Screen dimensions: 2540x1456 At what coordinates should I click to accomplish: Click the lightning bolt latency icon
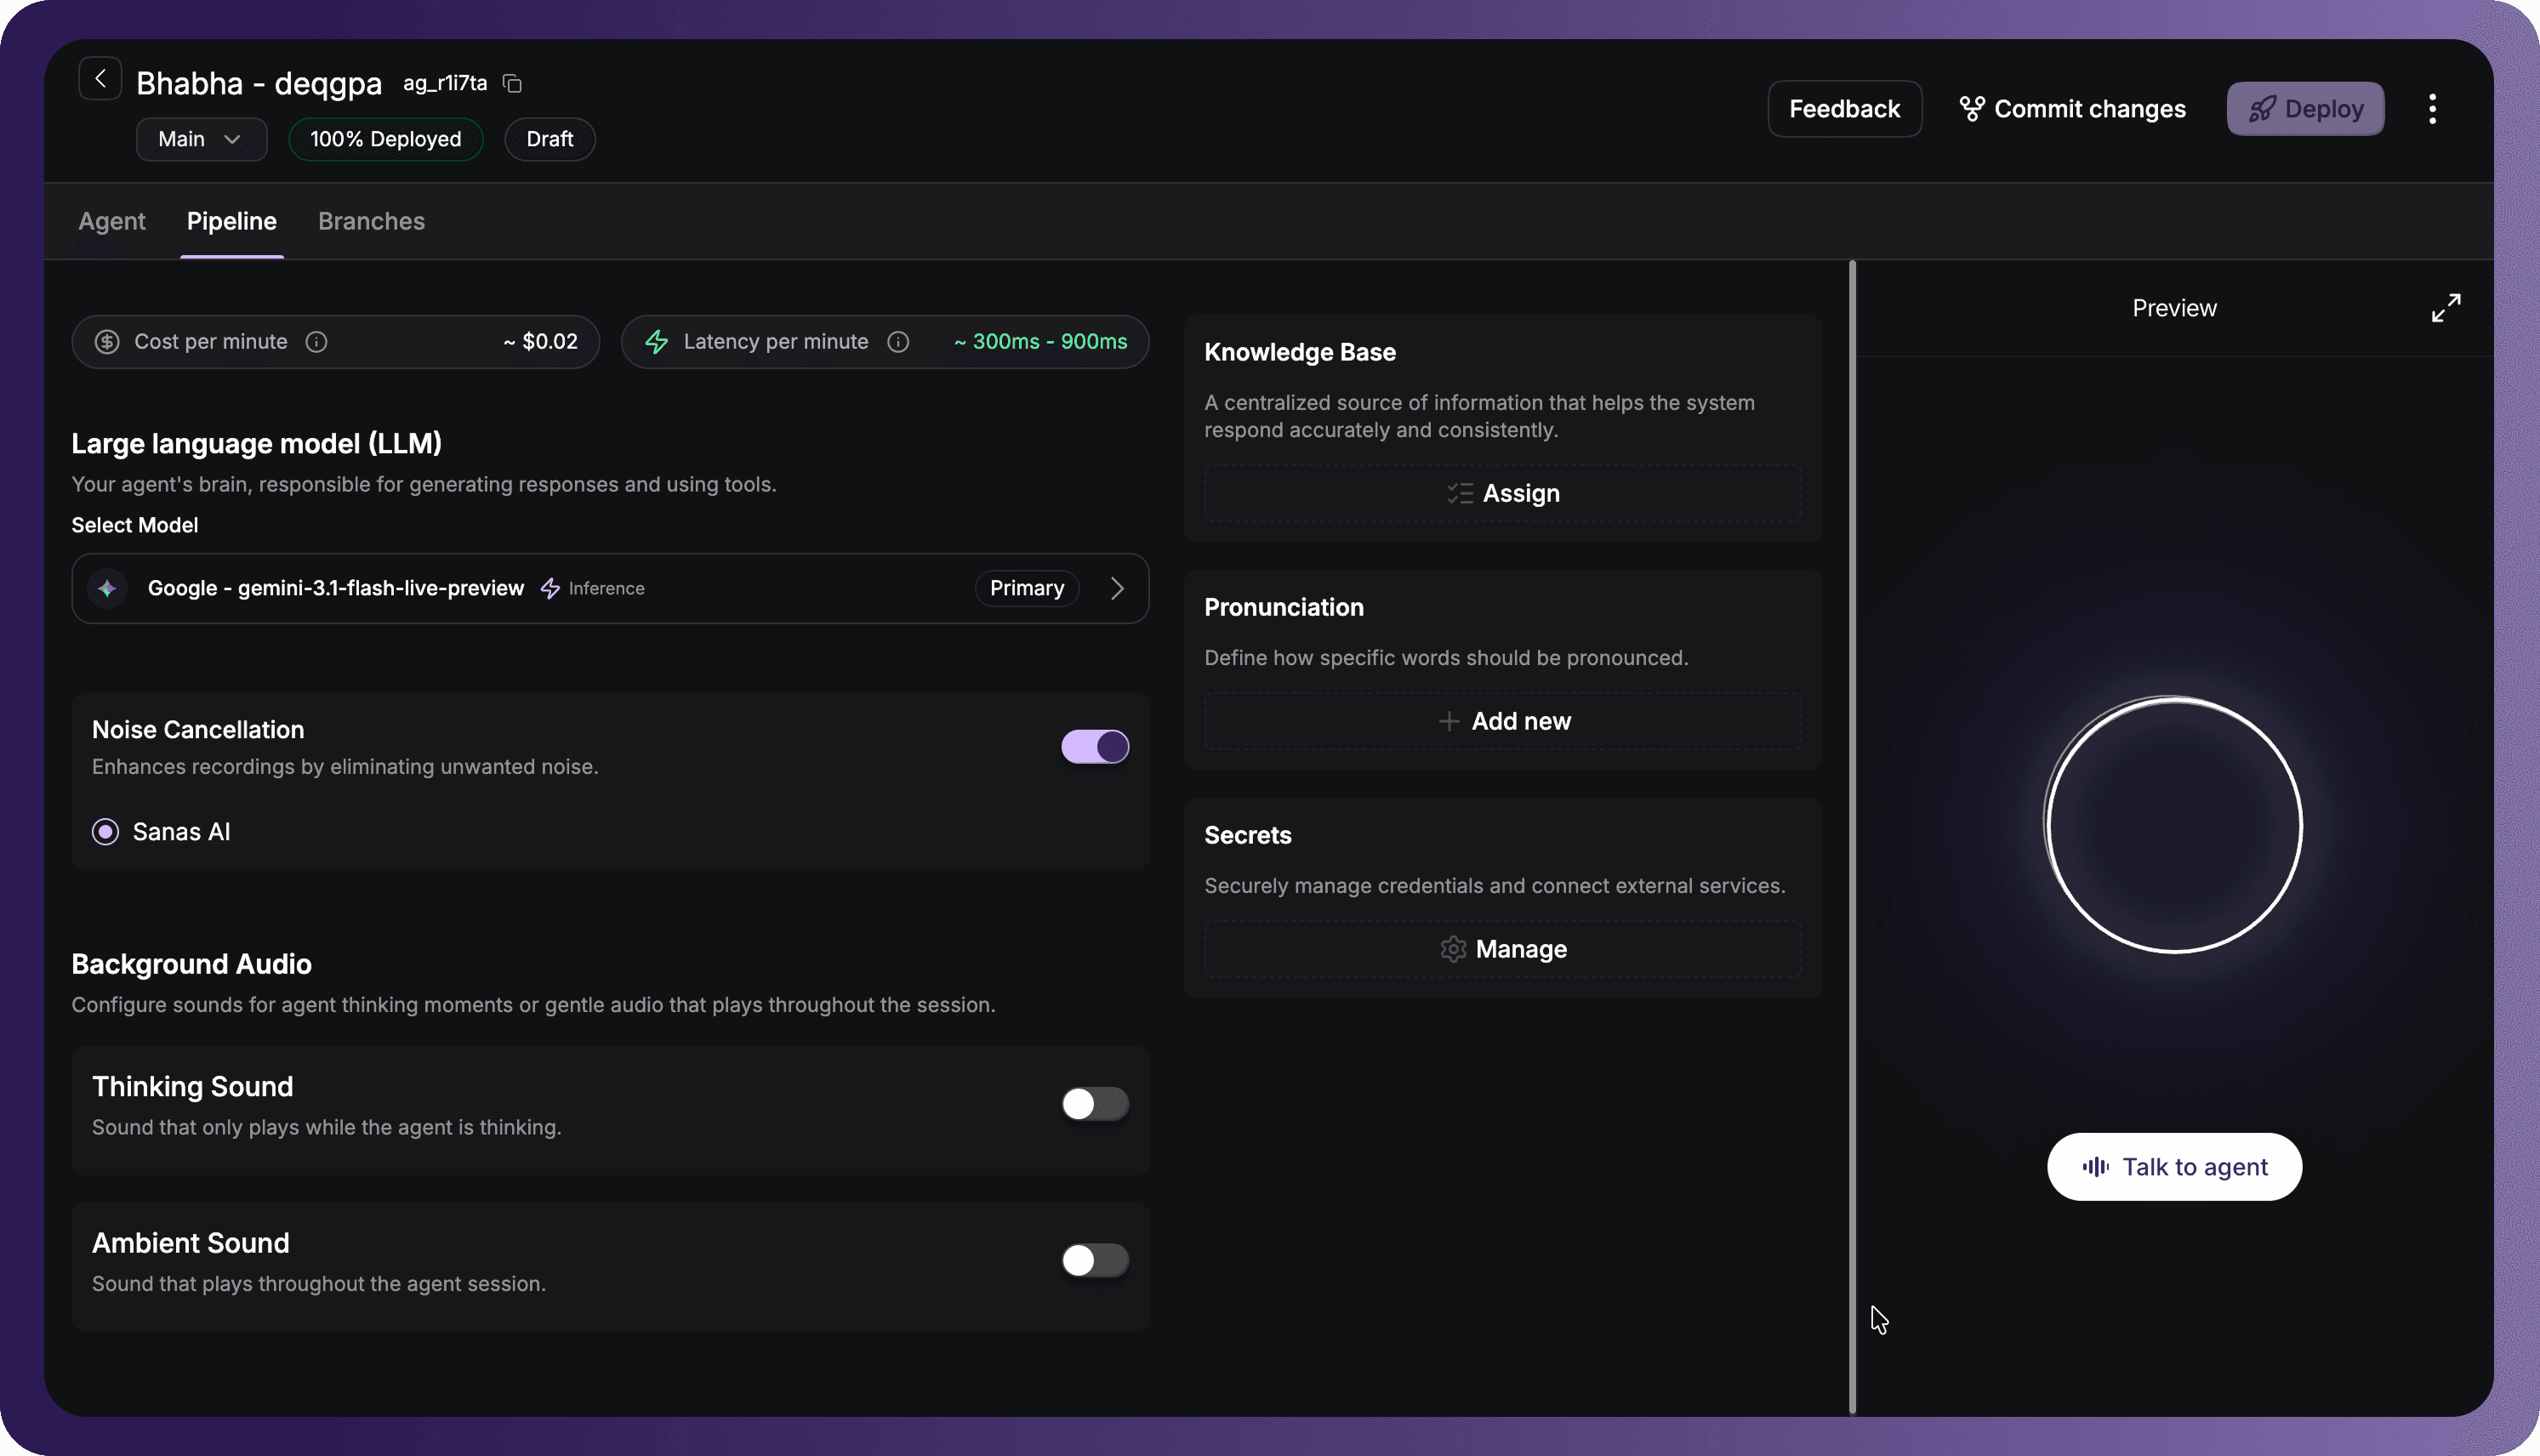656,342
